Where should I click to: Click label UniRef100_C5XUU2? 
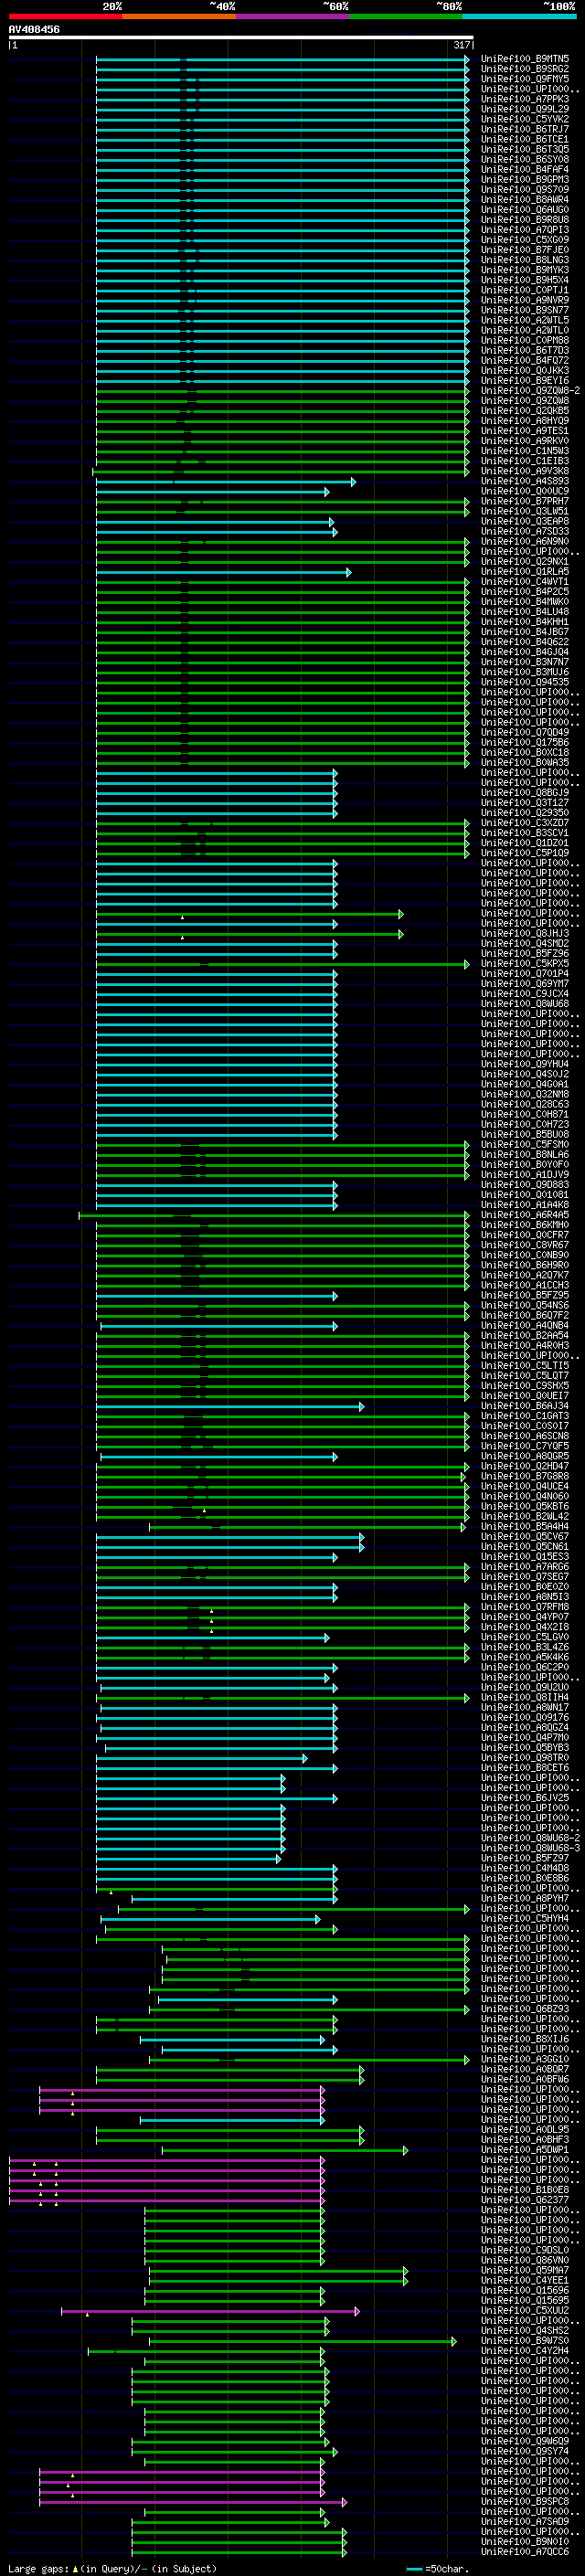525,2309
